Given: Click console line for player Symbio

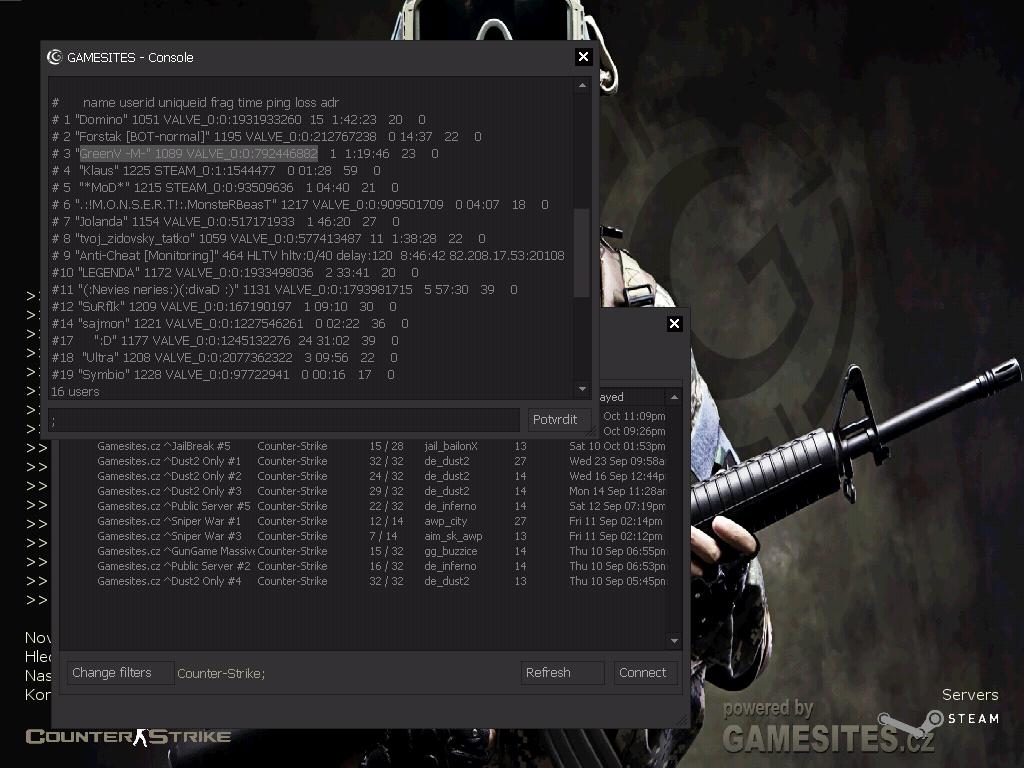Looking at the screenshot, I should tap(223, 374).
